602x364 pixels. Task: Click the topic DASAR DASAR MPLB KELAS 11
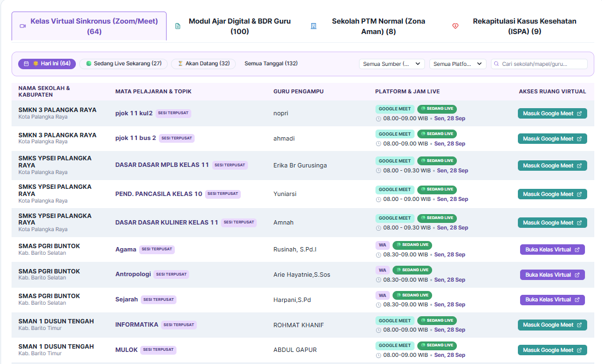(x=162, y=165)
